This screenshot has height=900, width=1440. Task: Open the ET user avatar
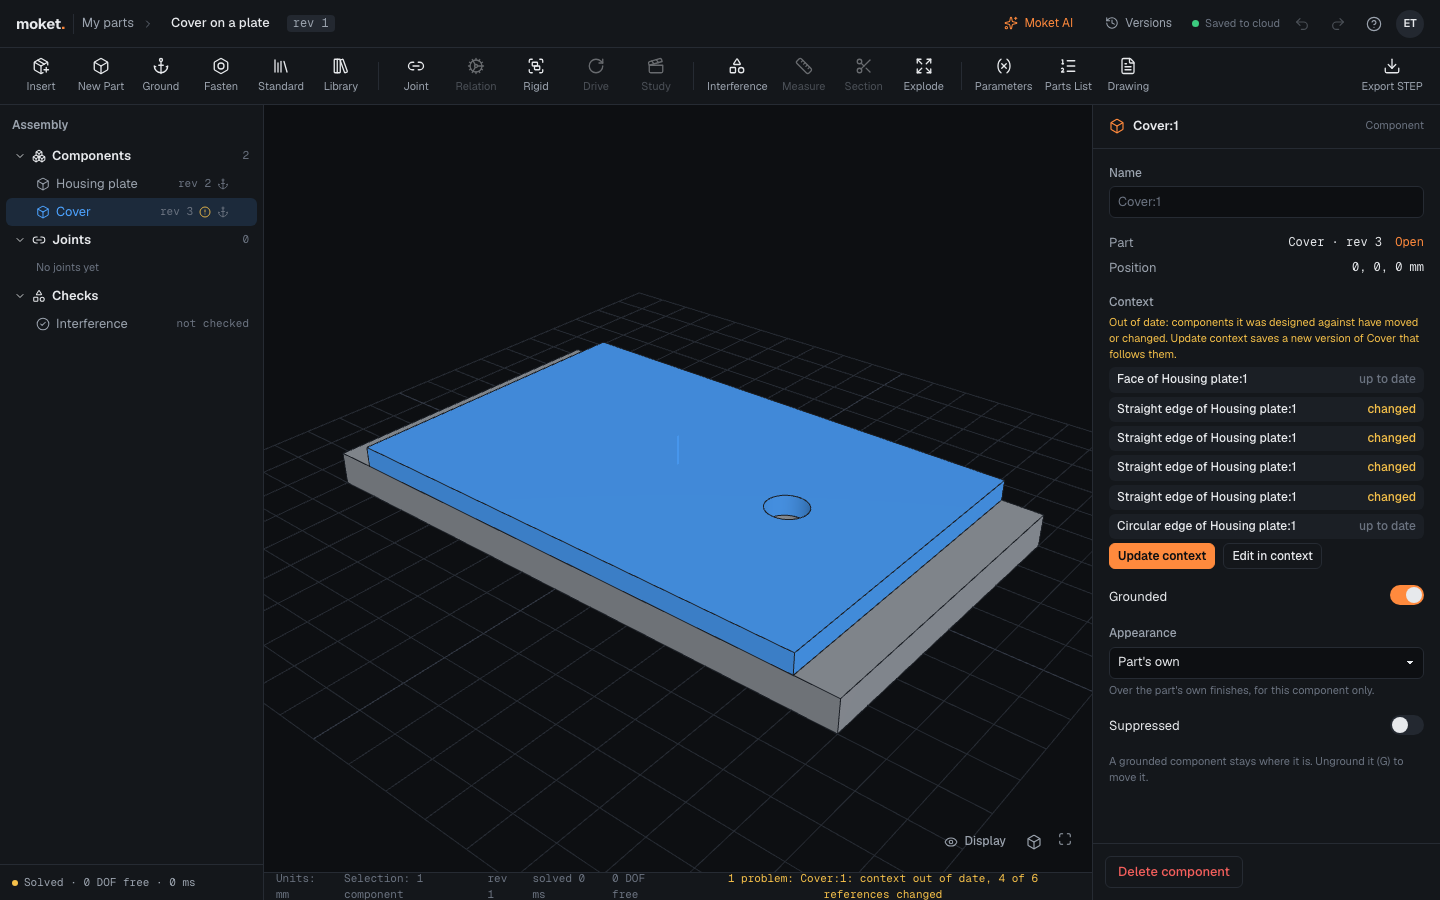click(x=1410, y=24)
